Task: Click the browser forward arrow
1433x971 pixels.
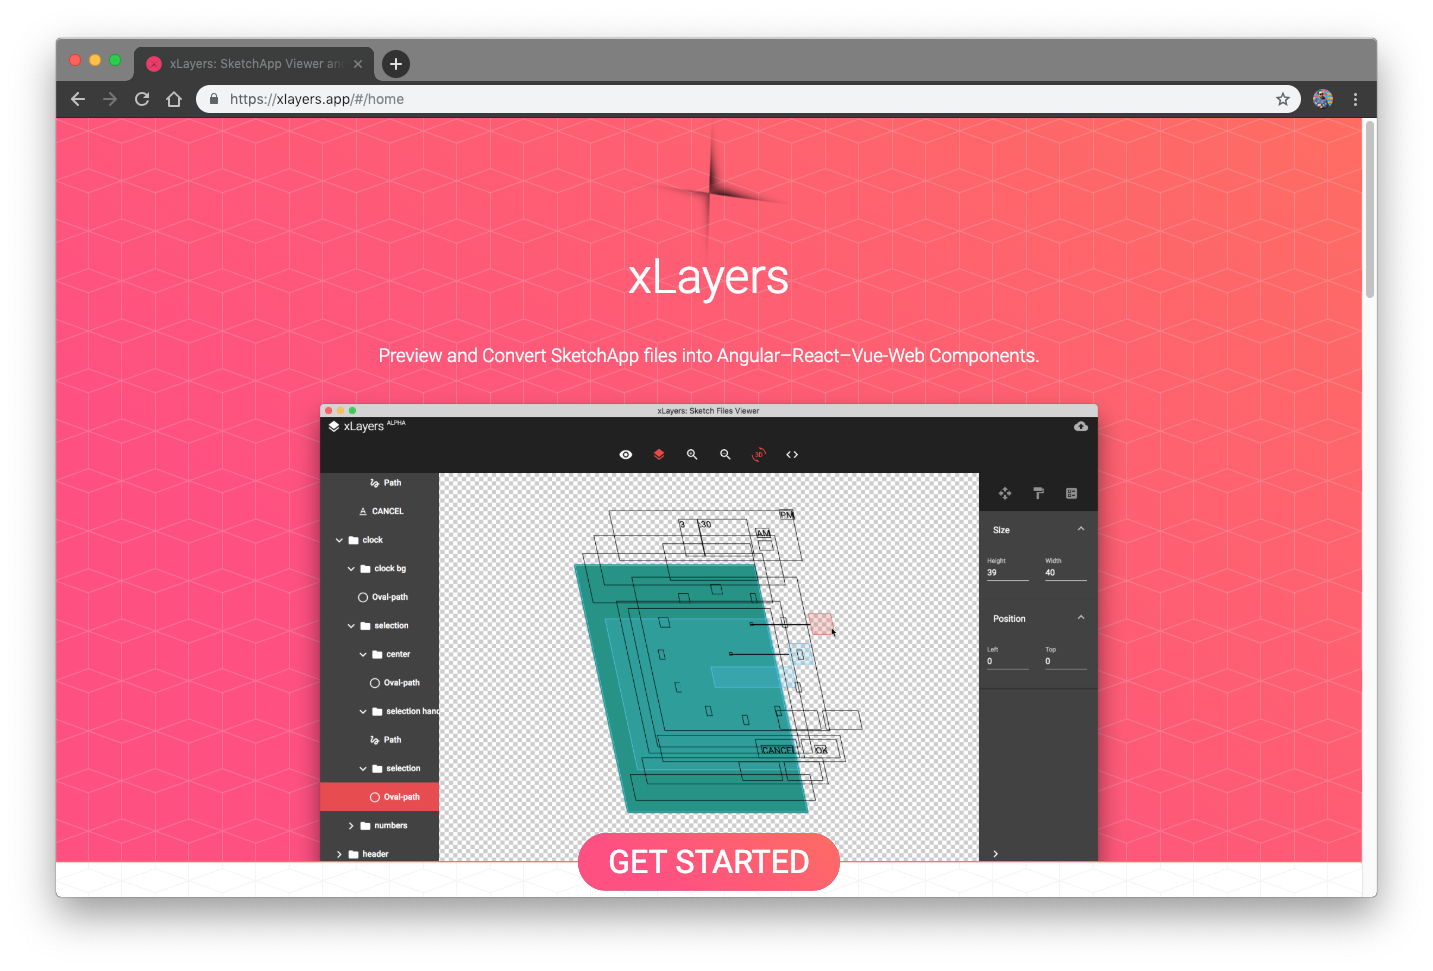Action: click(110, 99)
